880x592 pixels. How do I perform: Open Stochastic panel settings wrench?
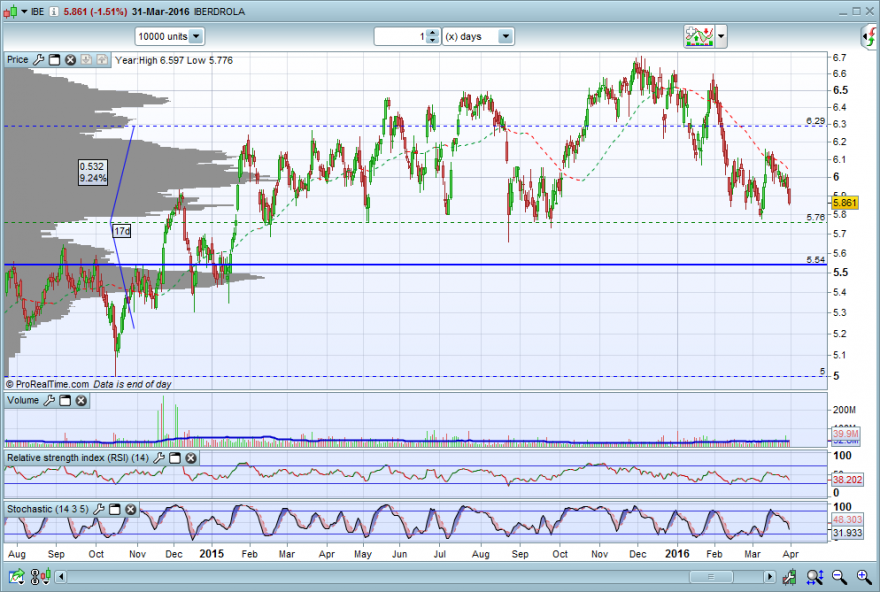pos(99,509)
